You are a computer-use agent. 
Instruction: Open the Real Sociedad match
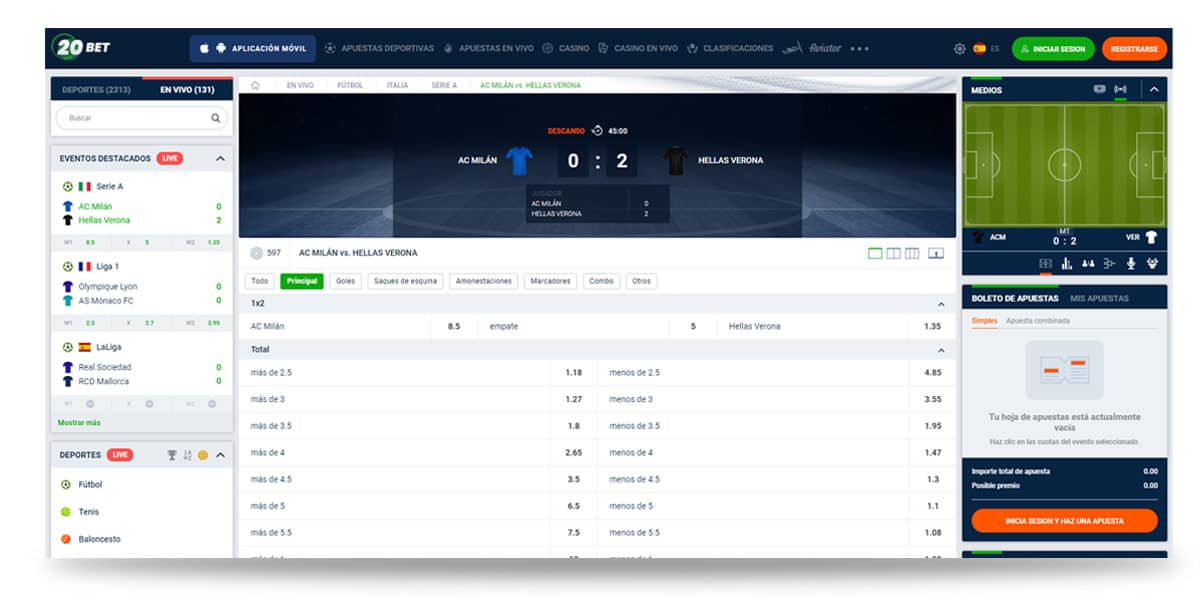coord(105,367)
